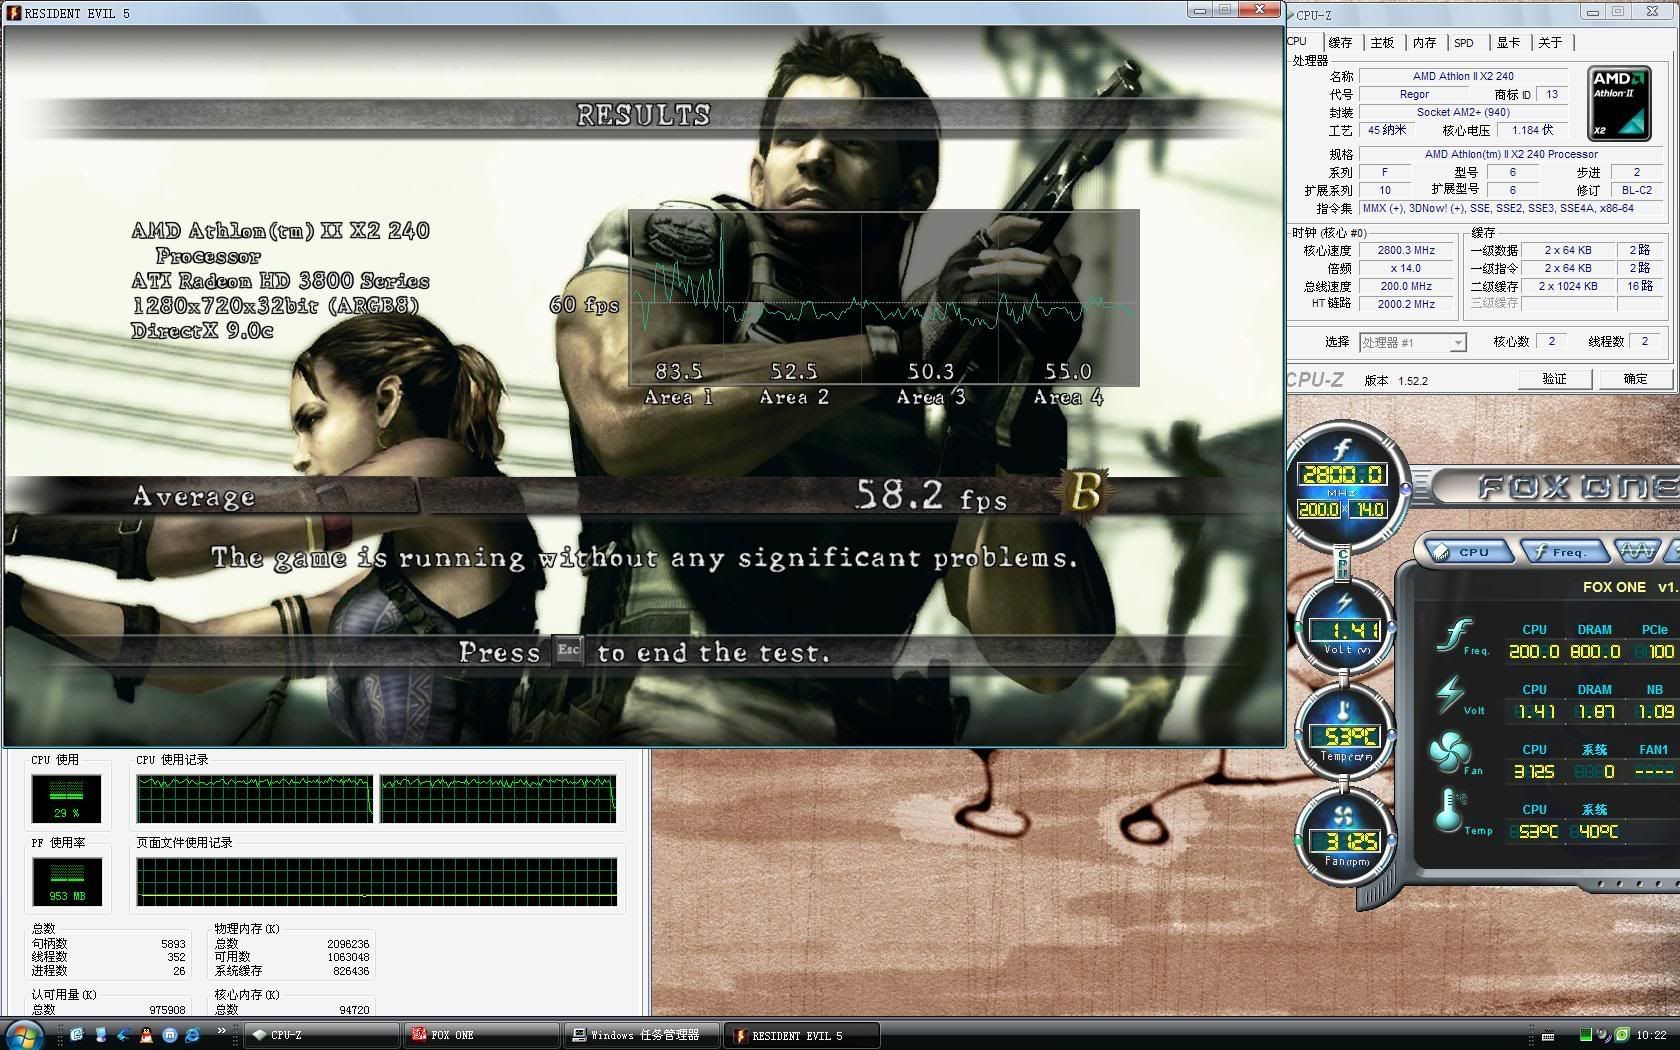Click the CPU usage history graph
The height and width of the screenshot is (1050, 1680).
[376, 799]
